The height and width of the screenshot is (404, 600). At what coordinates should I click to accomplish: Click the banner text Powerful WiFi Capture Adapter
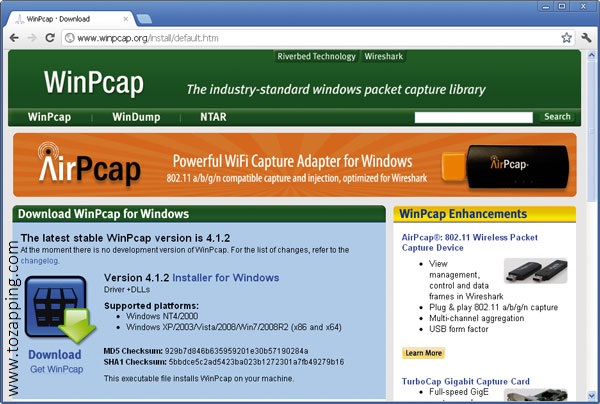pos(292,161)
